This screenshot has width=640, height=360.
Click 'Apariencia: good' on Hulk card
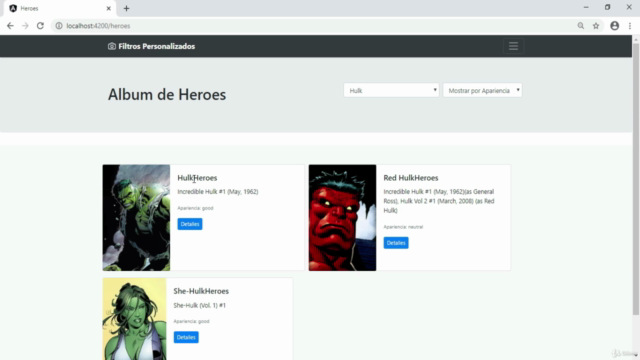point(195,208)
